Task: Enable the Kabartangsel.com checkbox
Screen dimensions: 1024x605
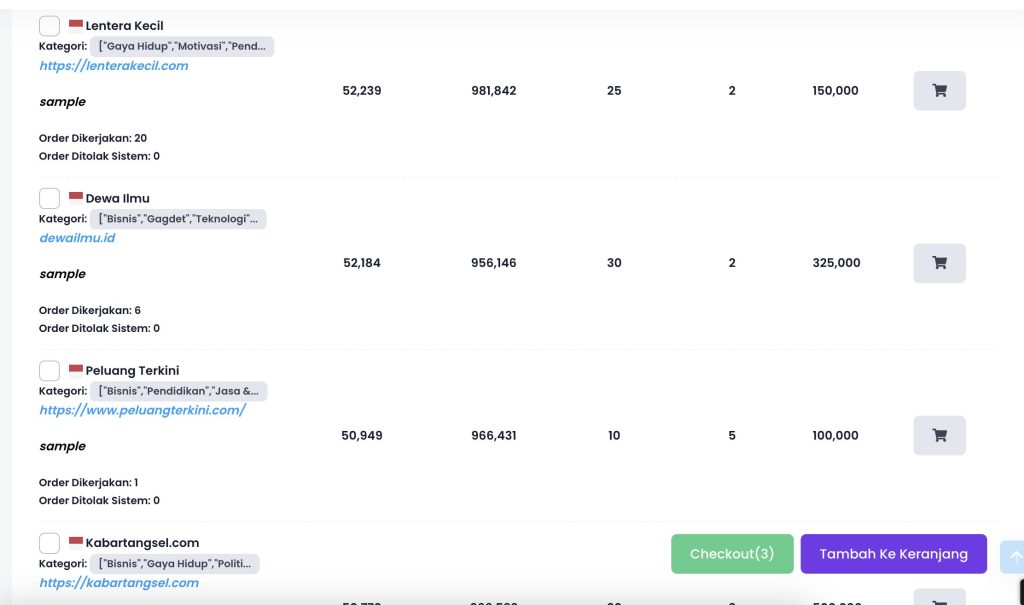Action: (49, 543)
